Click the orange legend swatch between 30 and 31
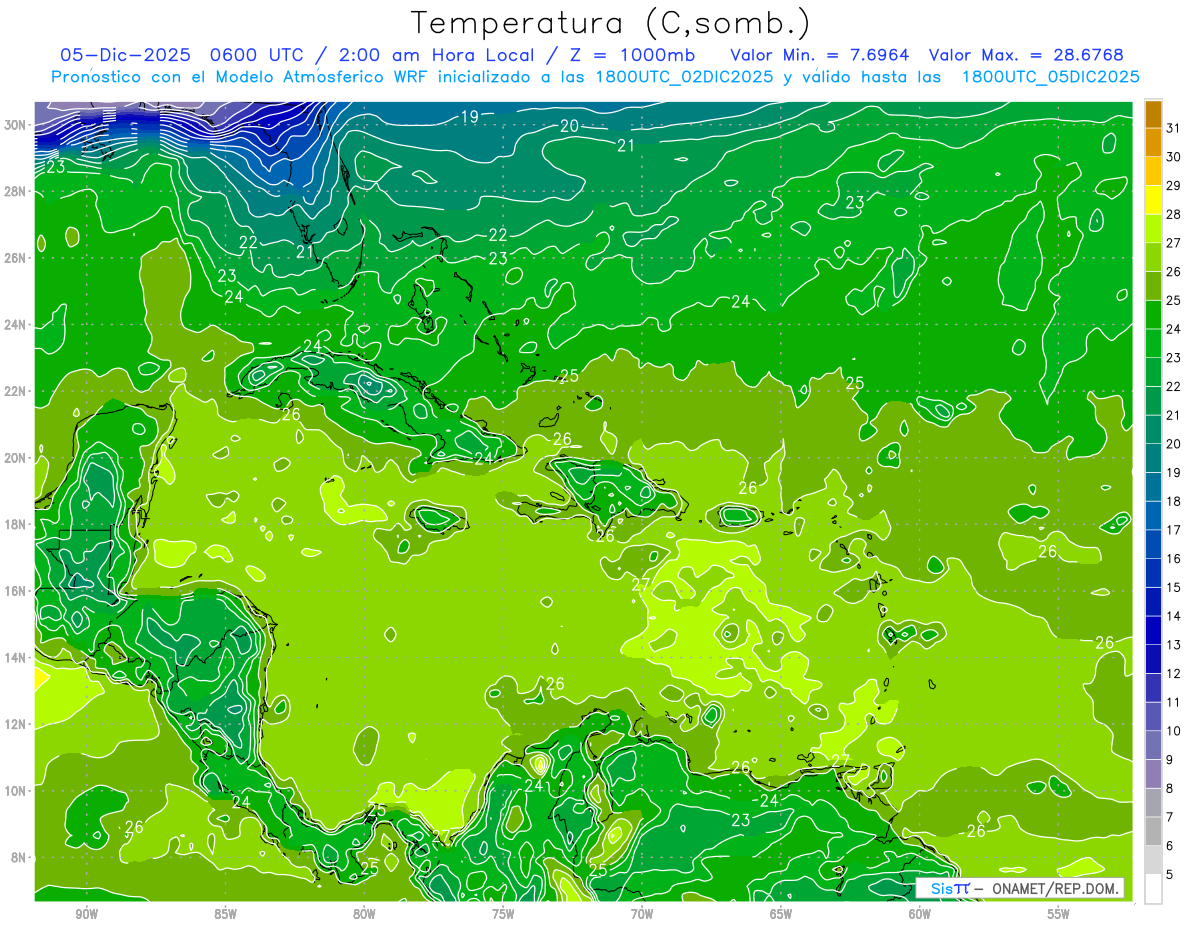1200x927 pixels. [x=1154, y=142]
